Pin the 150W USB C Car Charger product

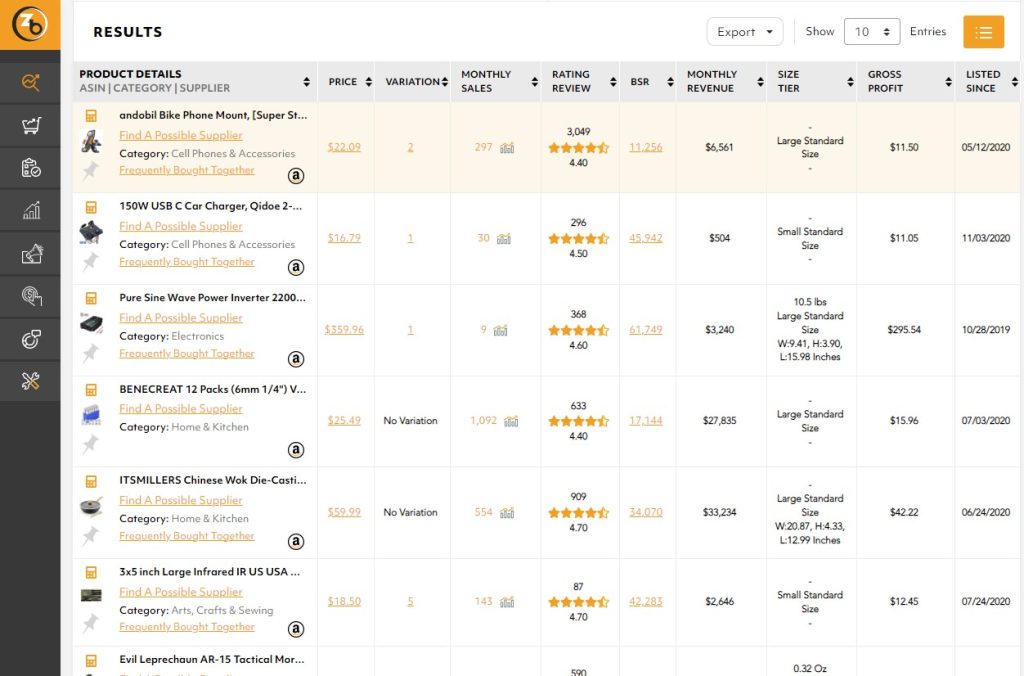point(91,262)
